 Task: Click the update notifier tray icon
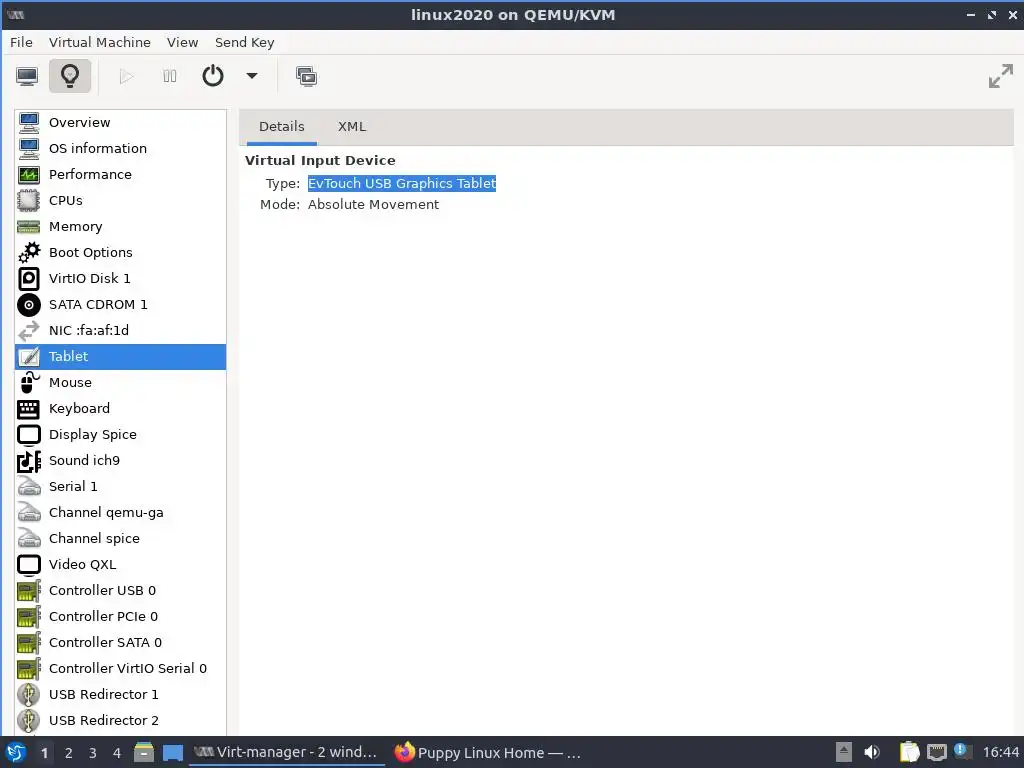click(x=961, y=751)
